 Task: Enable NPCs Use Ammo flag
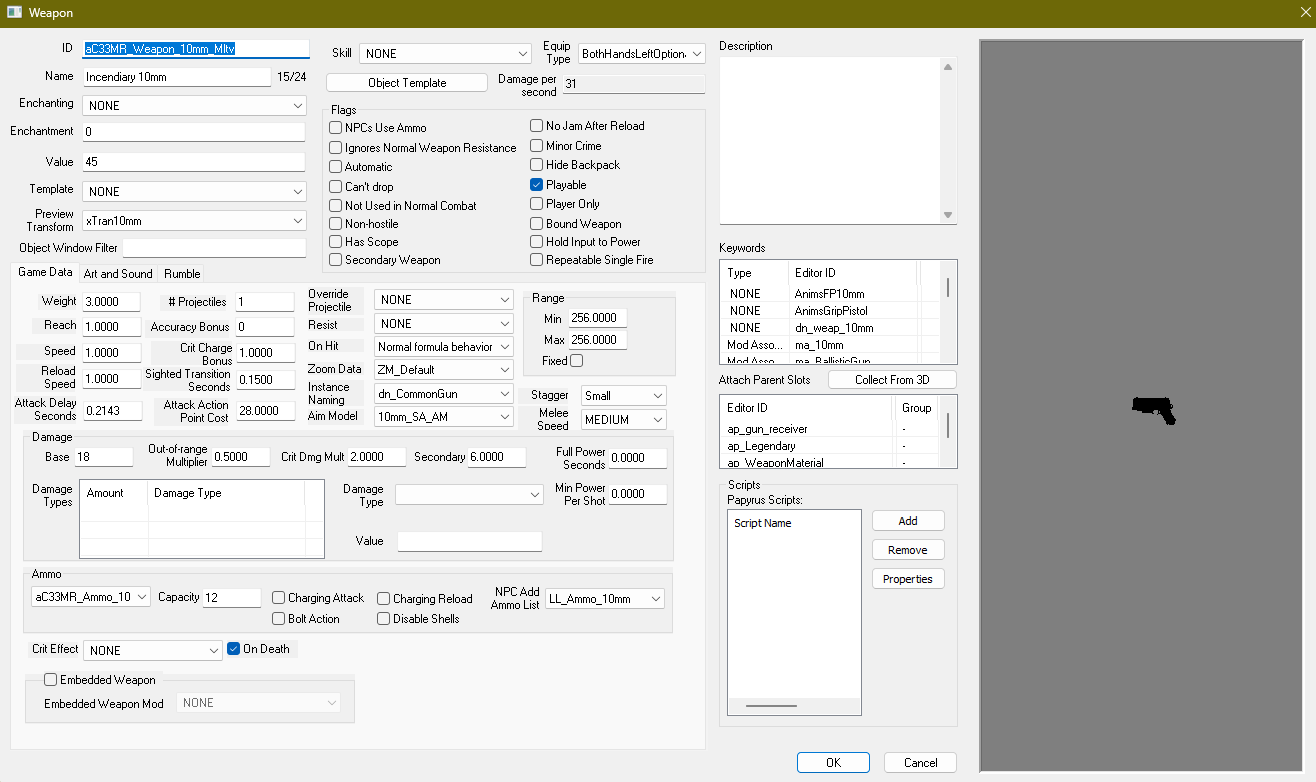pyautogui.click(x=336, y=128)
